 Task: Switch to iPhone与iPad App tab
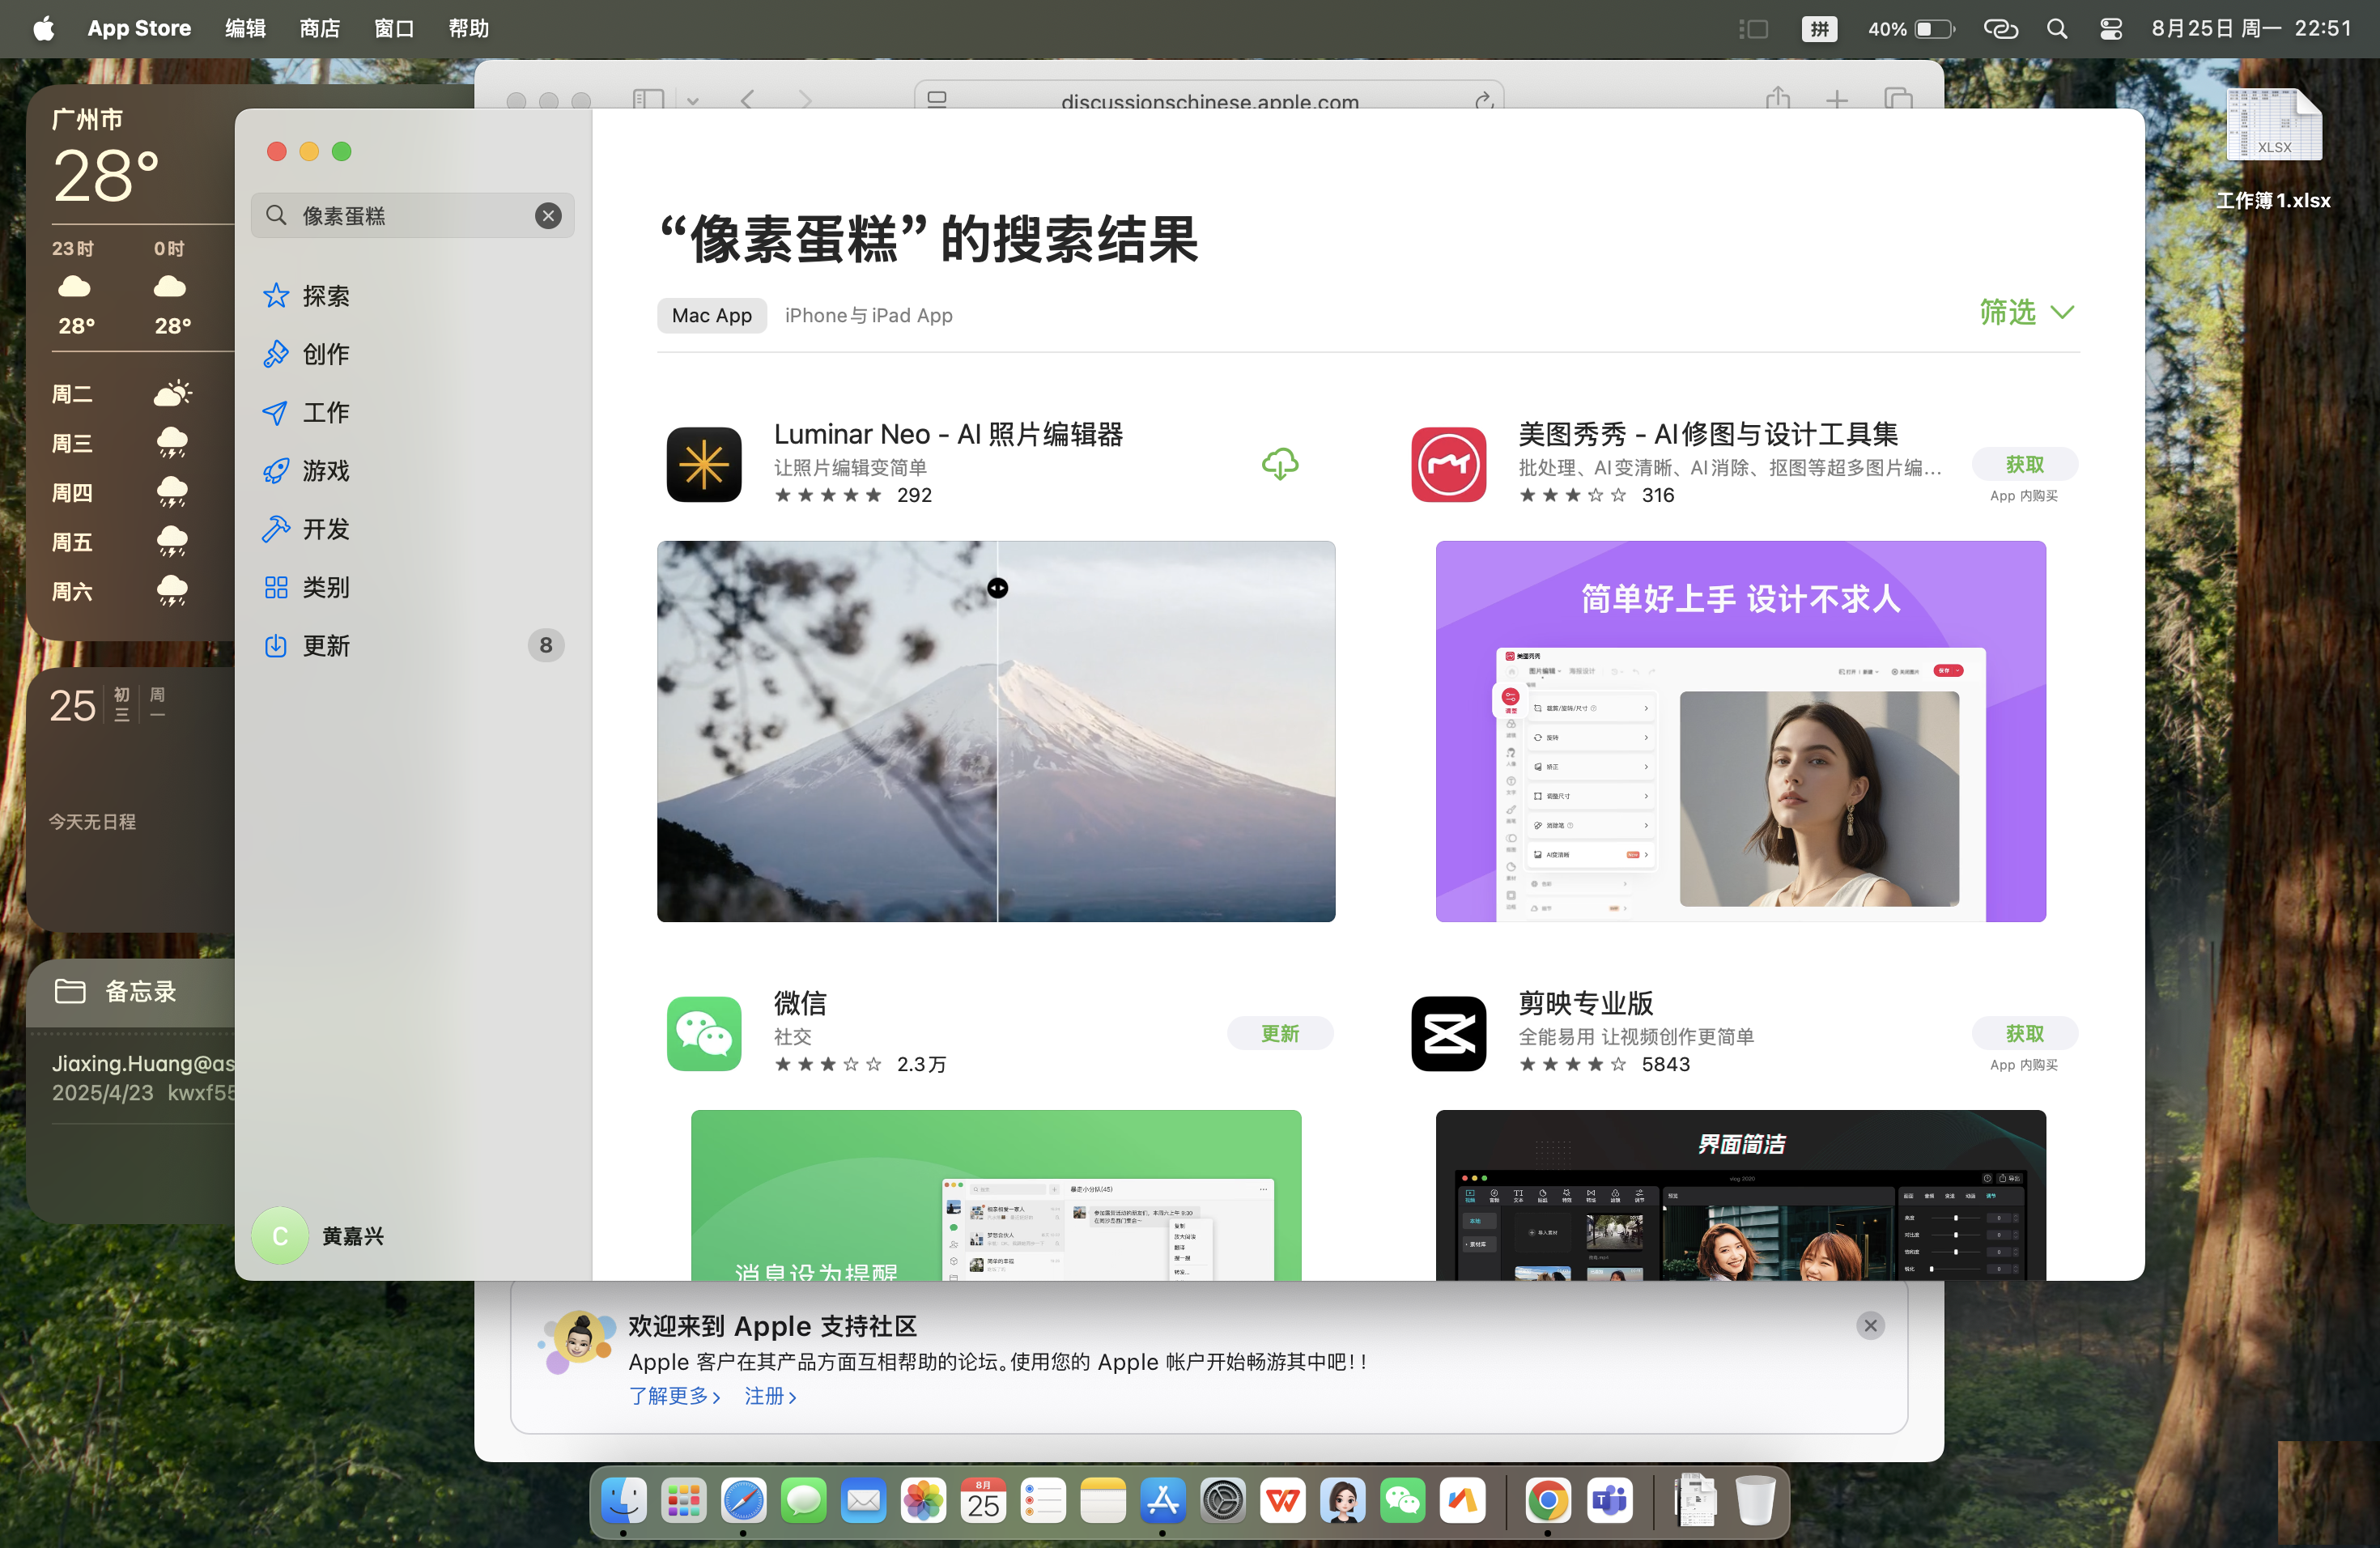[x=868, y=316]
